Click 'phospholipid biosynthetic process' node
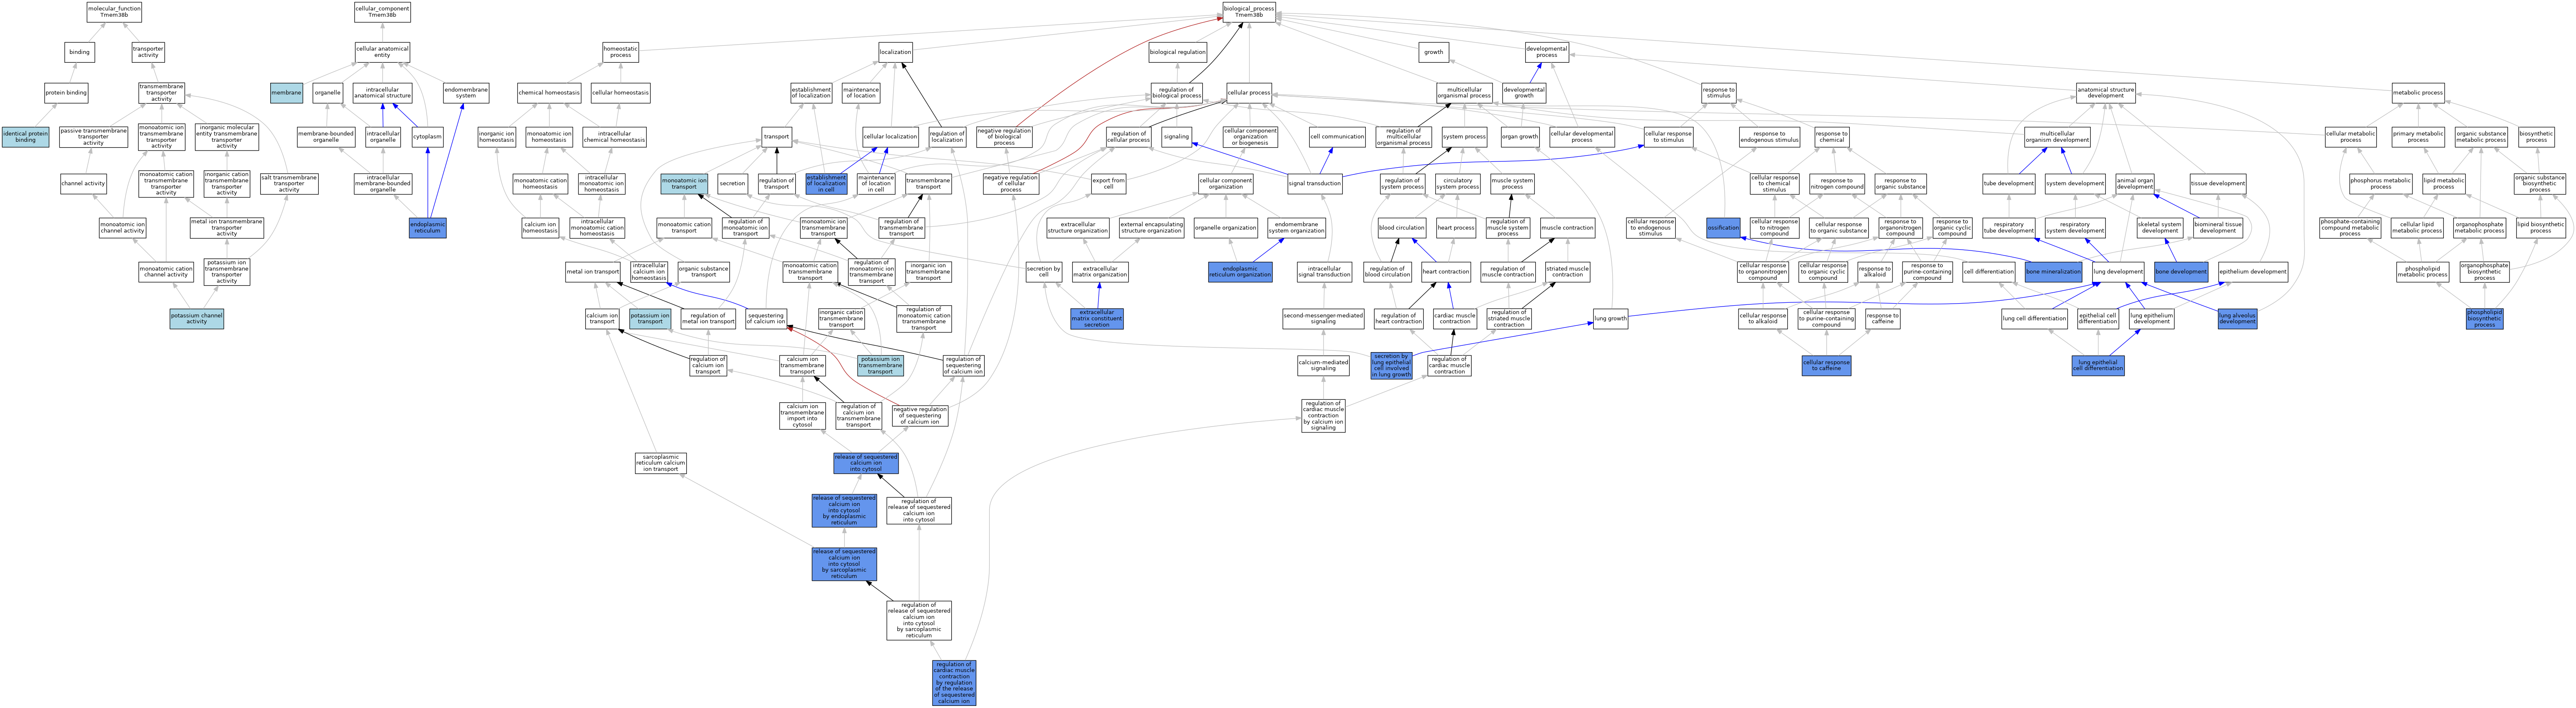Viewport: 2576px width, 708px height. click(x=2484, y=319)
